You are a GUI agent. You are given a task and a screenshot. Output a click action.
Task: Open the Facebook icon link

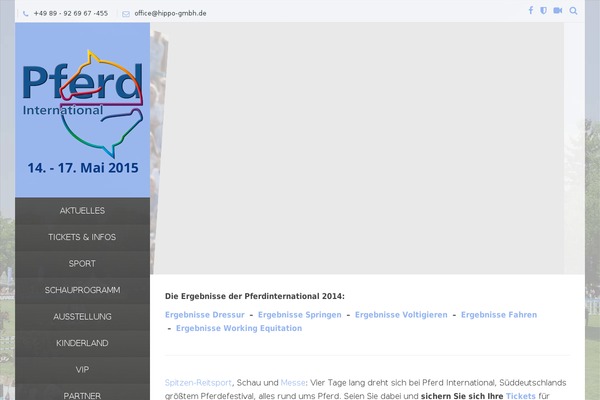[x=531, y=10]
